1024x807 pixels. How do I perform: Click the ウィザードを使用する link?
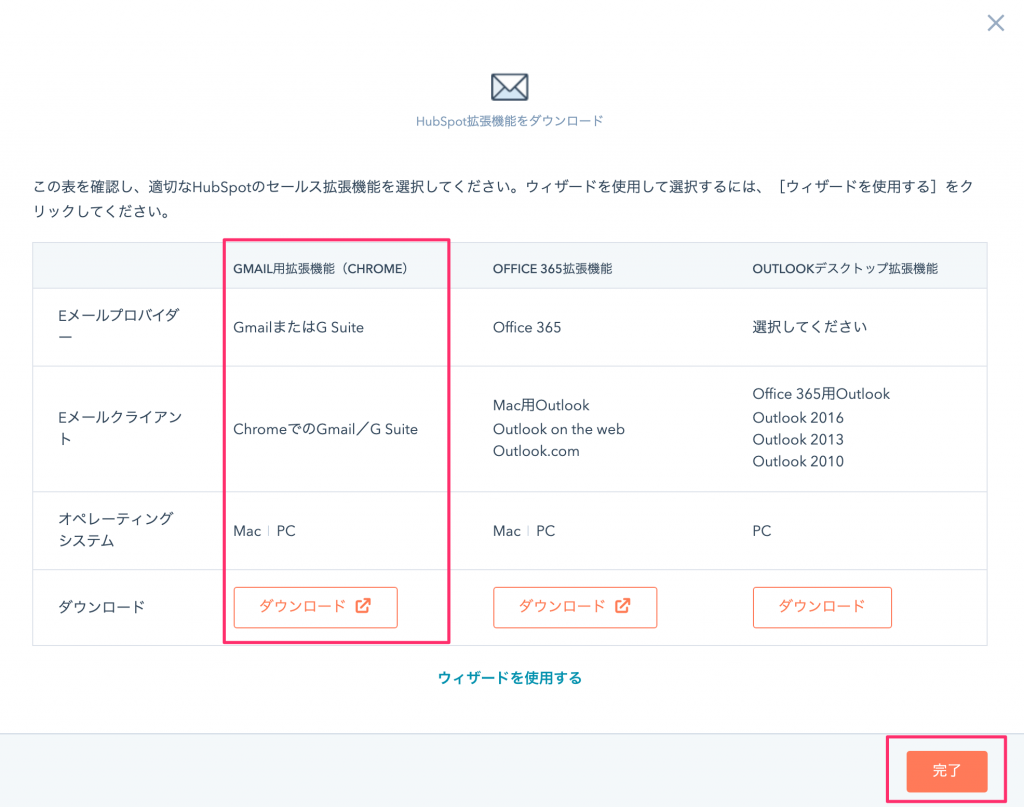[x=509, y=678]
